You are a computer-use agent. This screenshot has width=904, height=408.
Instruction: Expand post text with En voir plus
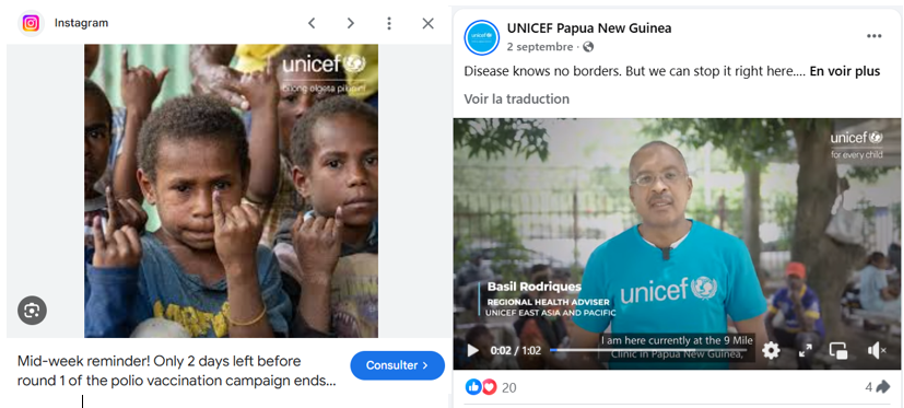coord(845,71)
